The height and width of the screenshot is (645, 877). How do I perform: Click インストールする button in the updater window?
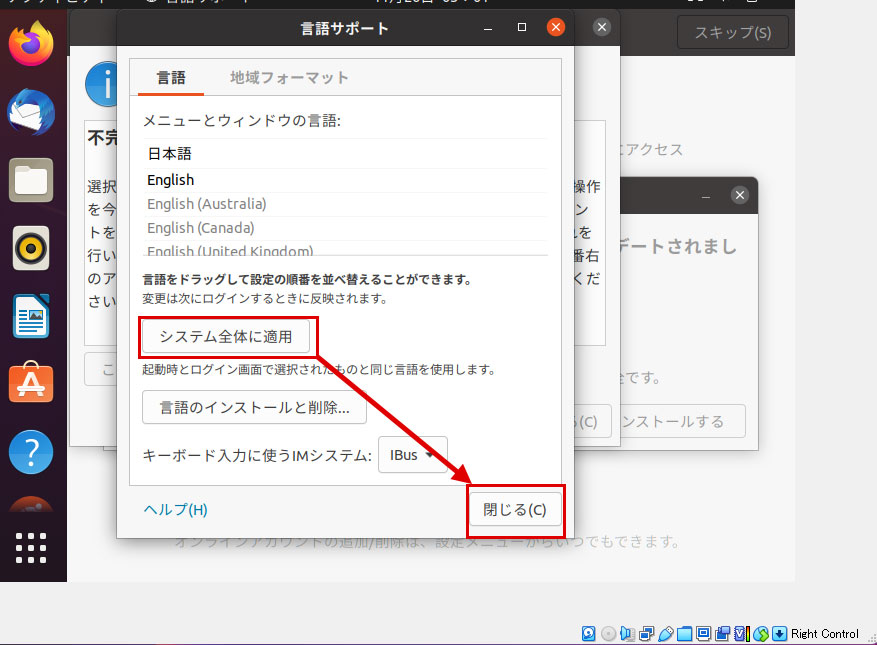point(683,421)
